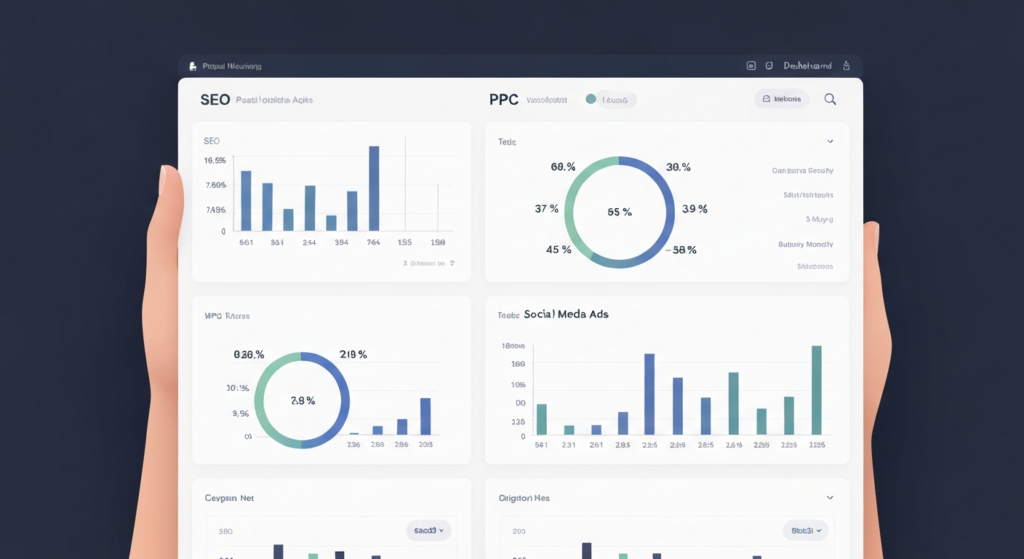Click the "30.%" label beside the PPC donut

tap(678, 167)
